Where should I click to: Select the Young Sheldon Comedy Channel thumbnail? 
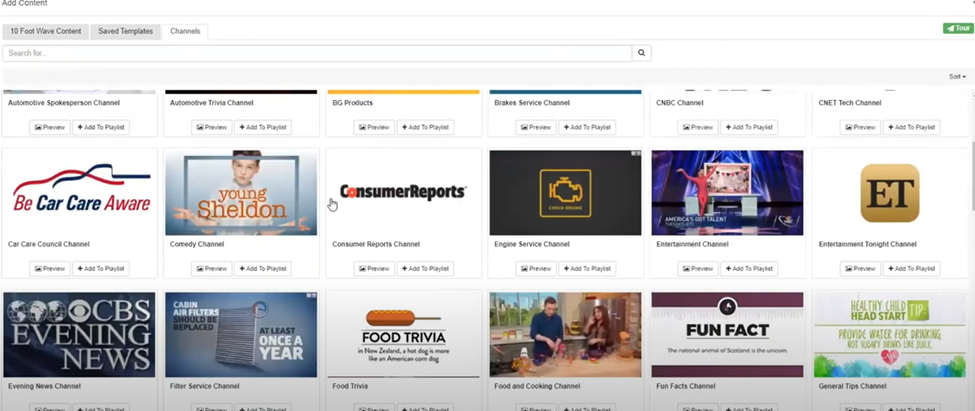pos(241,193)
